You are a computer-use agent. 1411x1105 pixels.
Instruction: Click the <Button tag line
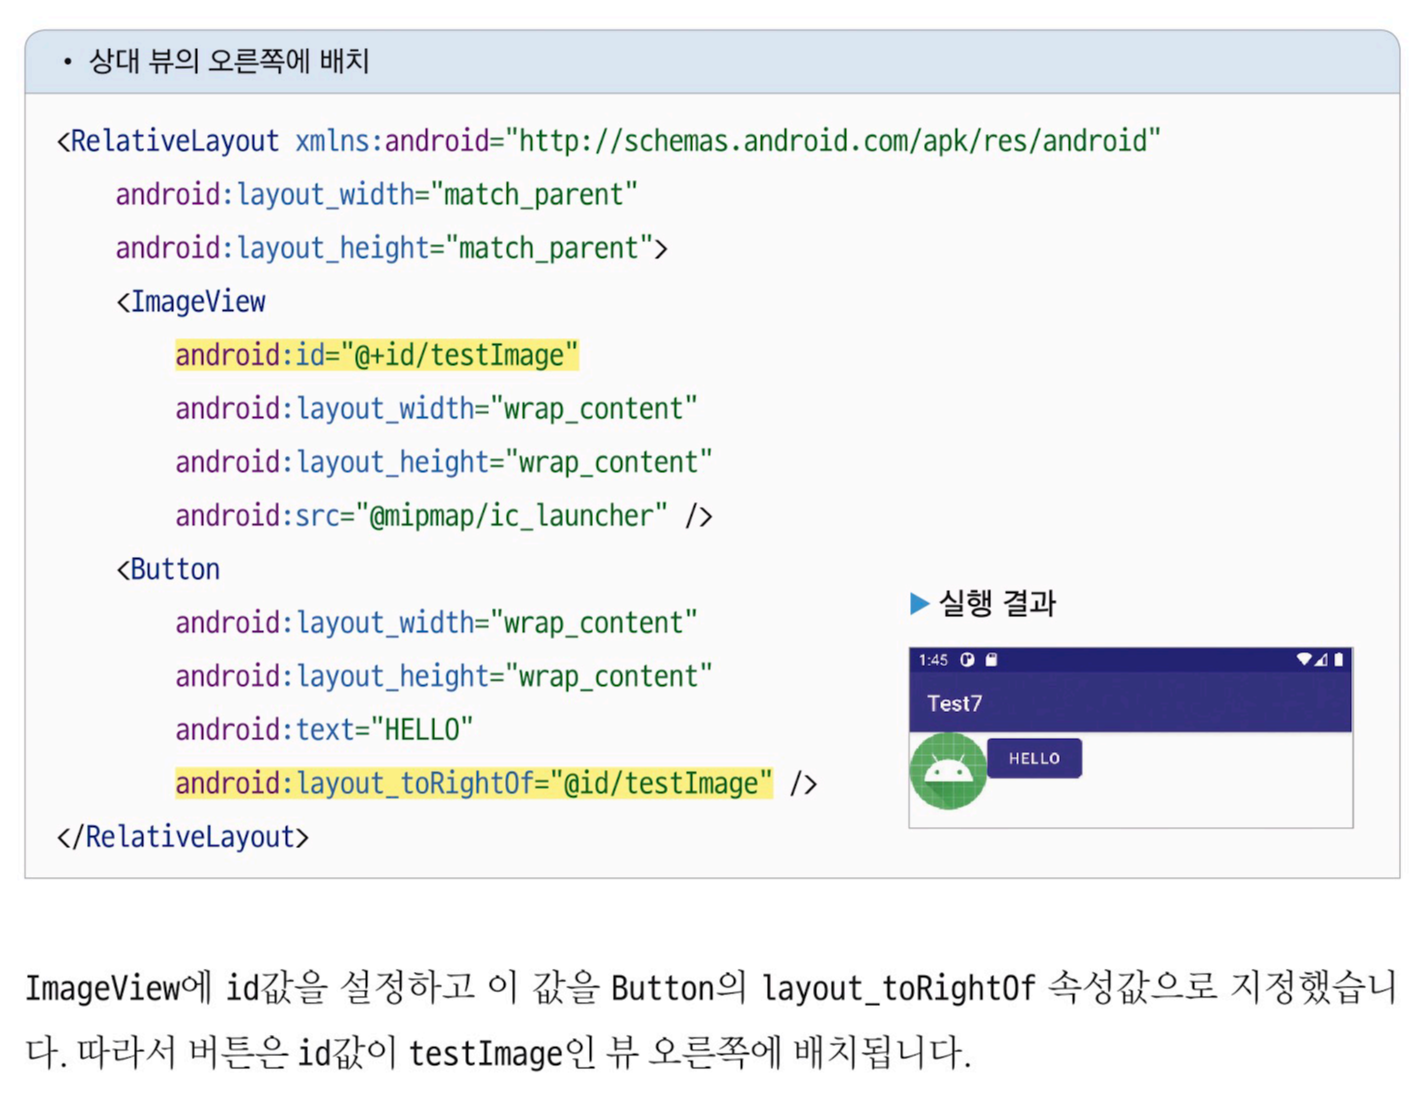(168, 569)
